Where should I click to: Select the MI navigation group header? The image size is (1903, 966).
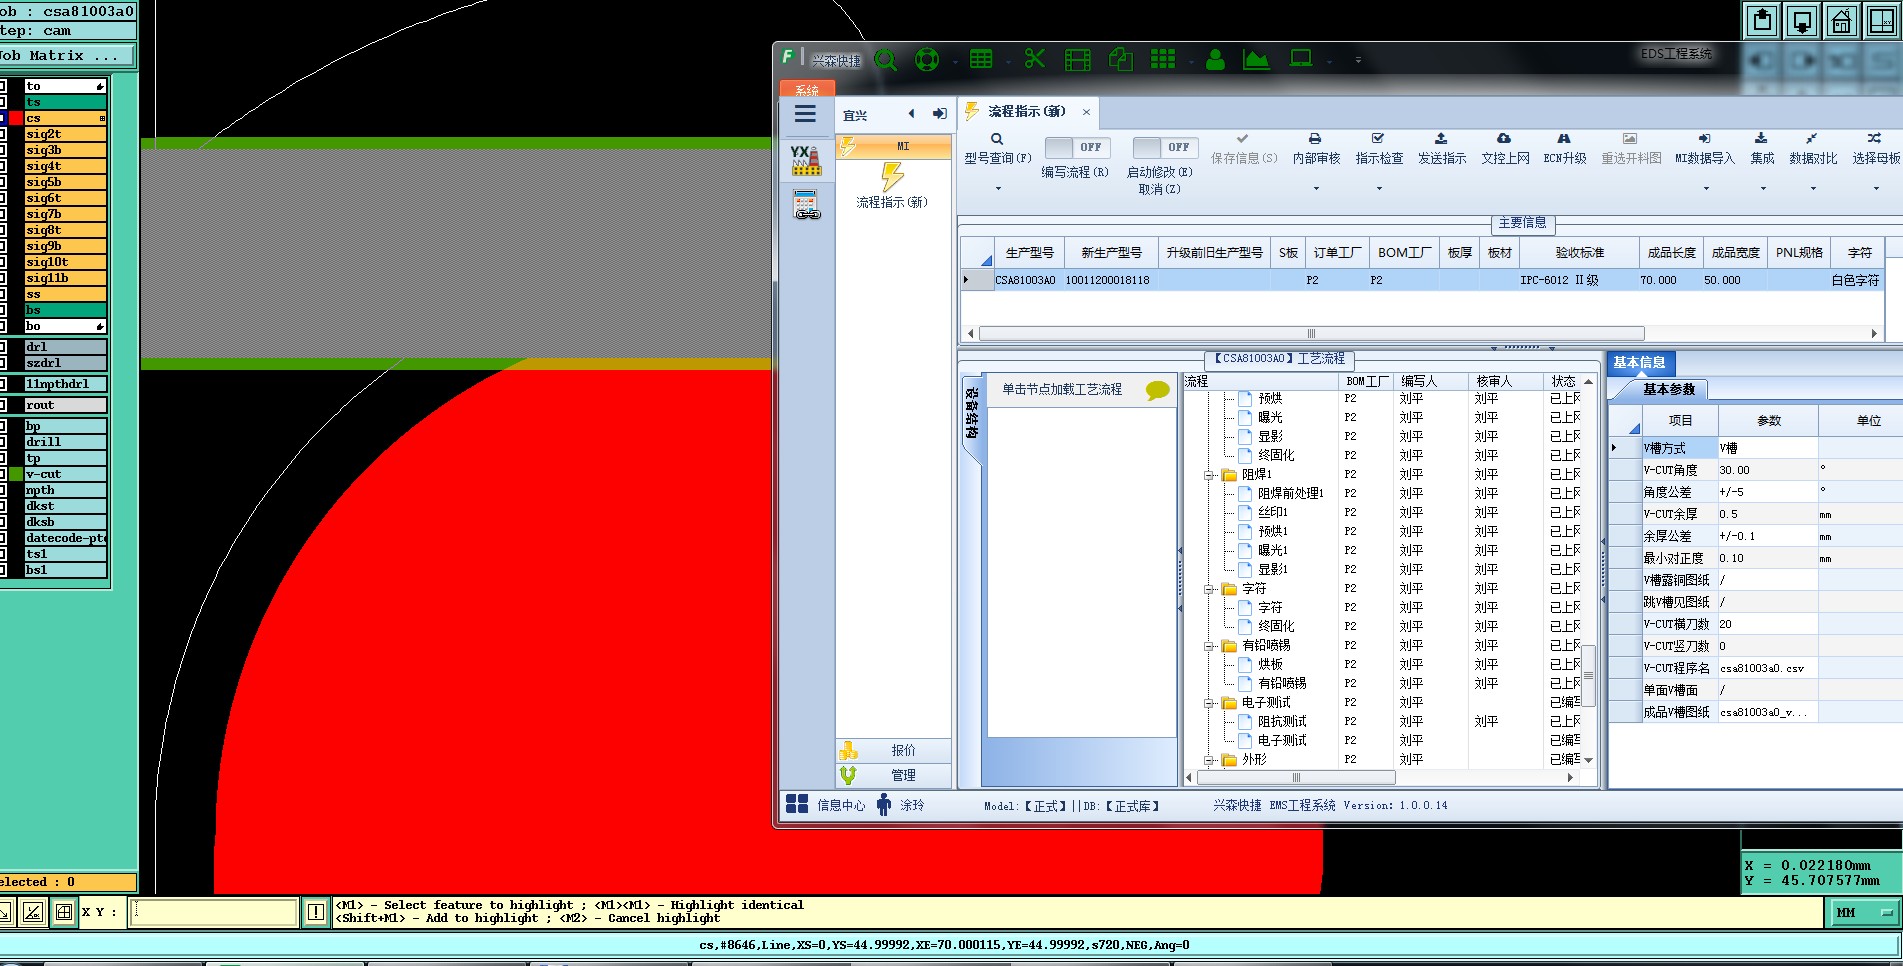893,147
